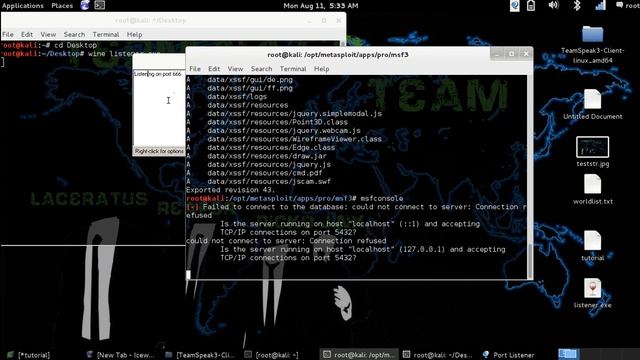Click 'data/xssf/resources/jscam.swf' terminal line

pos(269,181)
